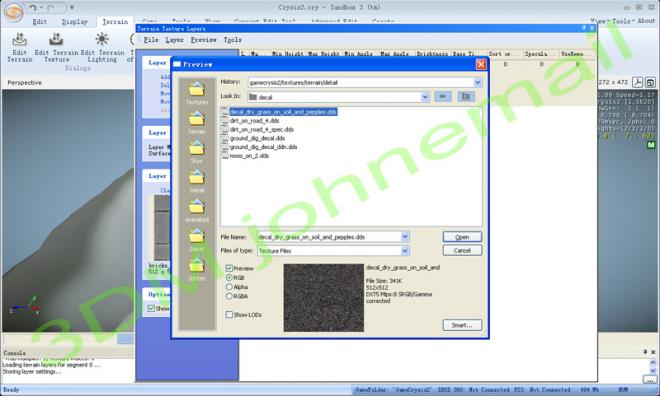Open the Edit Terrain tool icon
The width and height of the screenshot is (660, 396).
click(19, 40)
